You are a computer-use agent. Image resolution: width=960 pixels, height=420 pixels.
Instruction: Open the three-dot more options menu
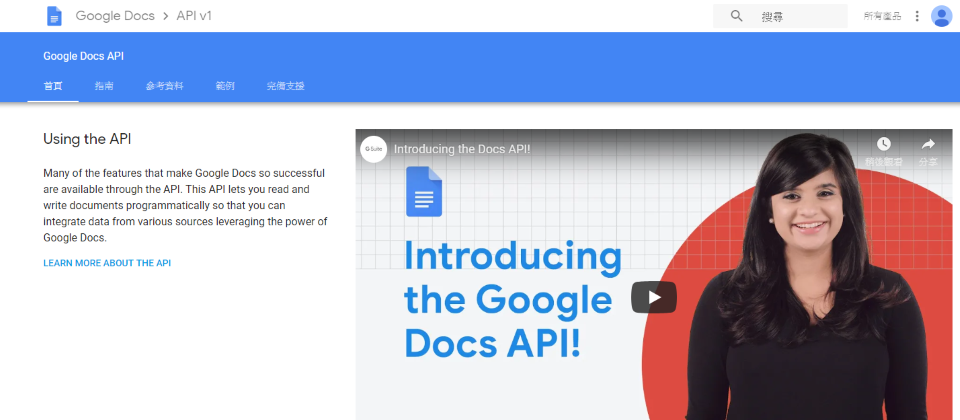click(x=917, y=17)
